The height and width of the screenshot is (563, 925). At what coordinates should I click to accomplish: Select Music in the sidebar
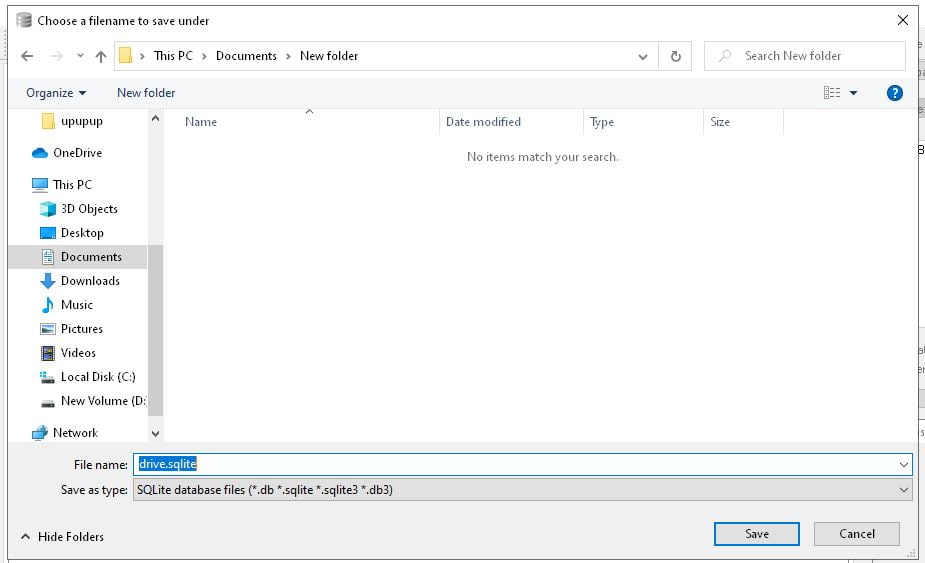(x=76, y=305)
